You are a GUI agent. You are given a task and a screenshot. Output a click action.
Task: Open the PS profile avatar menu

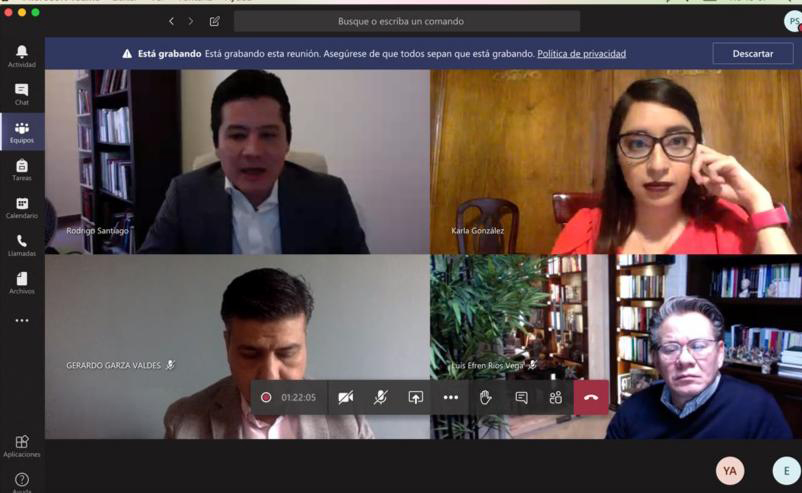coord(792,21)
